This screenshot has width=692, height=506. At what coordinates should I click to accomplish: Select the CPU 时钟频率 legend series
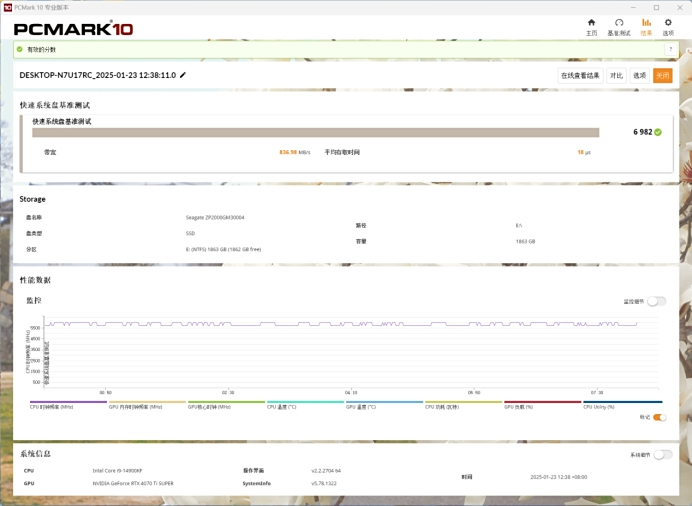68,406
